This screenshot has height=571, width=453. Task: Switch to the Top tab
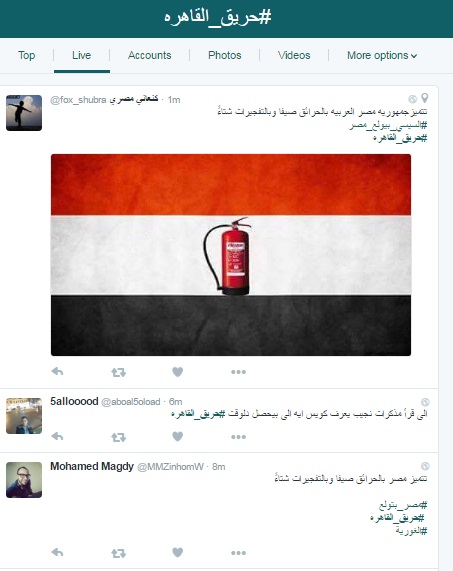pos(27,55)
